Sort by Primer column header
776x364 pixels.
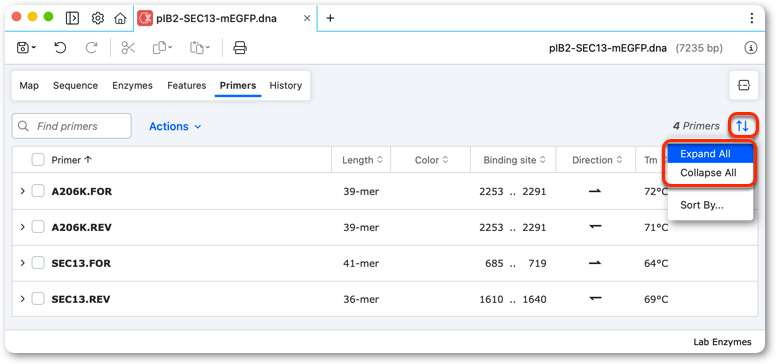tap(72, 160)
